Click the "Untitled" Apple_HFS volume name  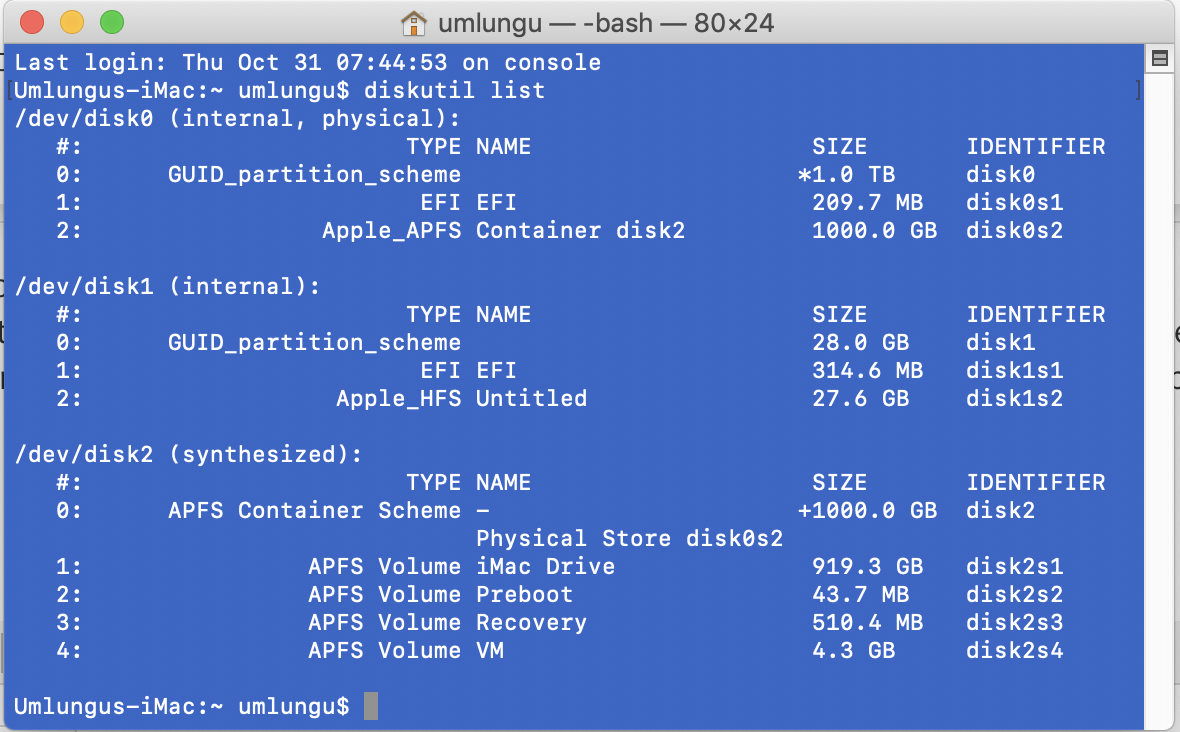(531, 399)
